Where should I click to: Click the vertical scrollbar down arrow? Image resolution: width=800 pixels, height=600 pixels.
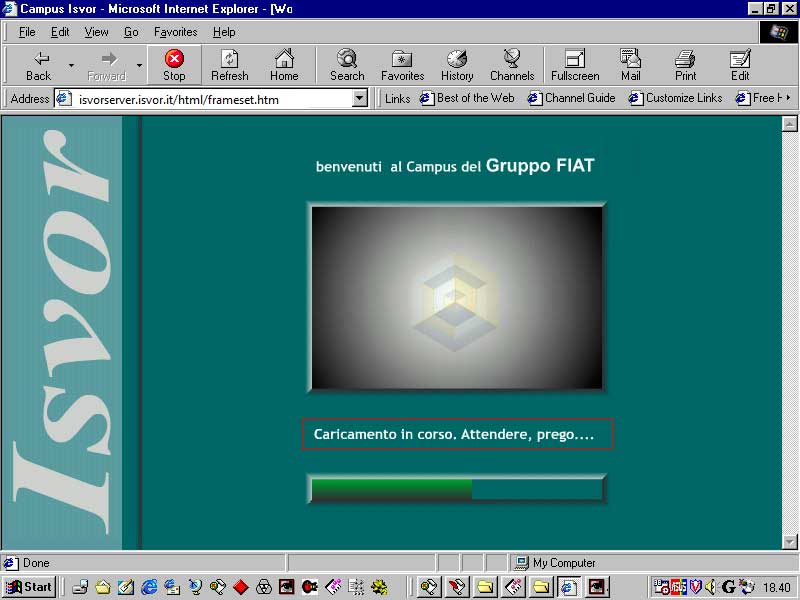(789, 542)
